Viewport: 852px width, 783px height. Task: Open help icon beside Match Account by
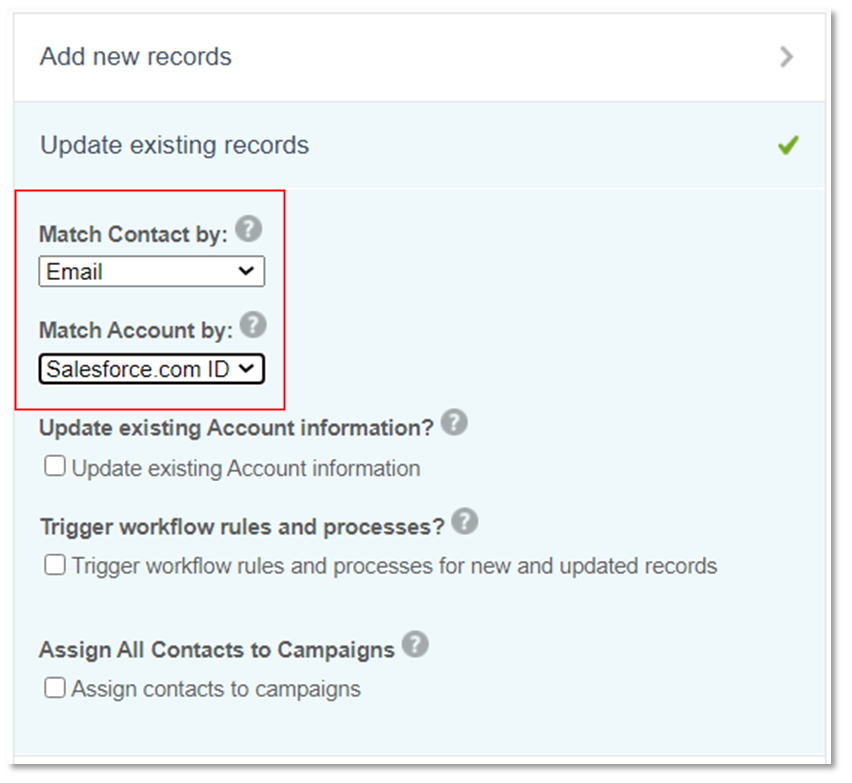(253, 325)
